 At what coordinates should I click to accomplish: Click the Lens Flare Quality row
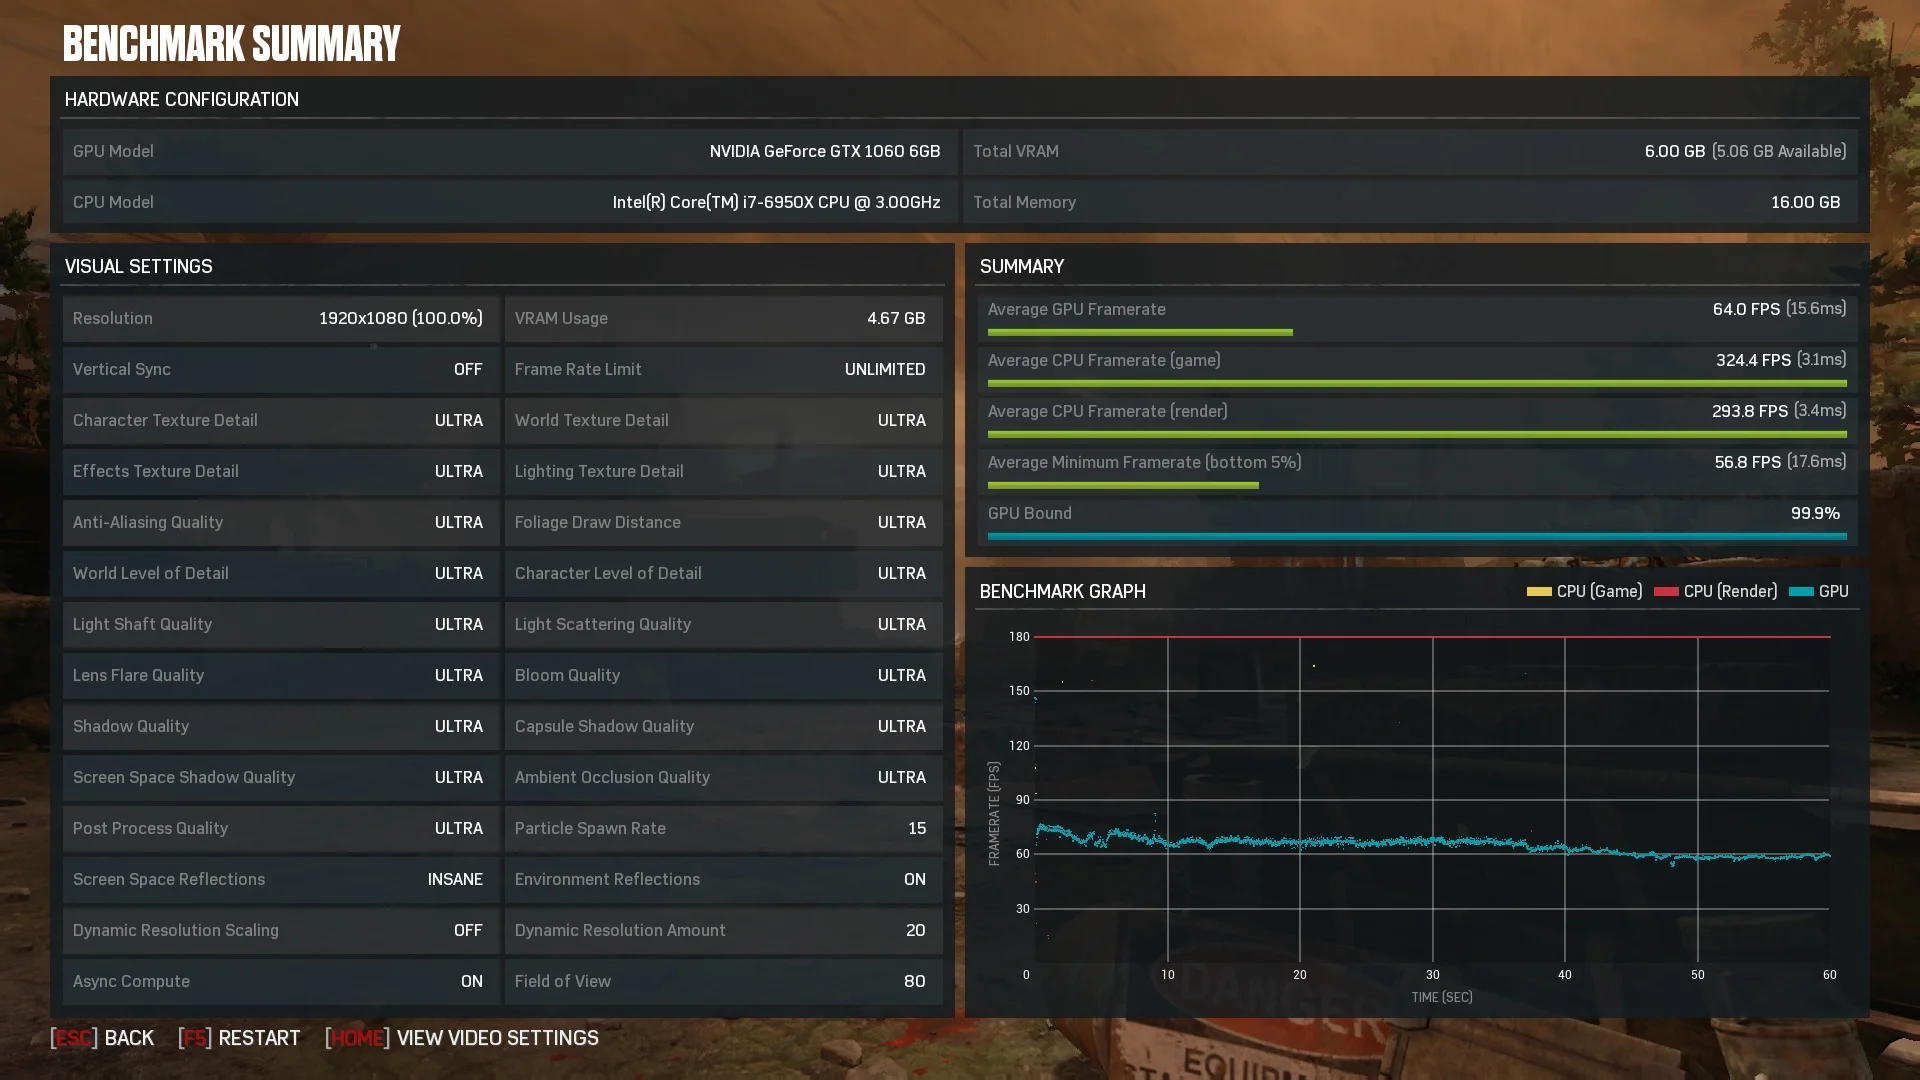(281, 675)
